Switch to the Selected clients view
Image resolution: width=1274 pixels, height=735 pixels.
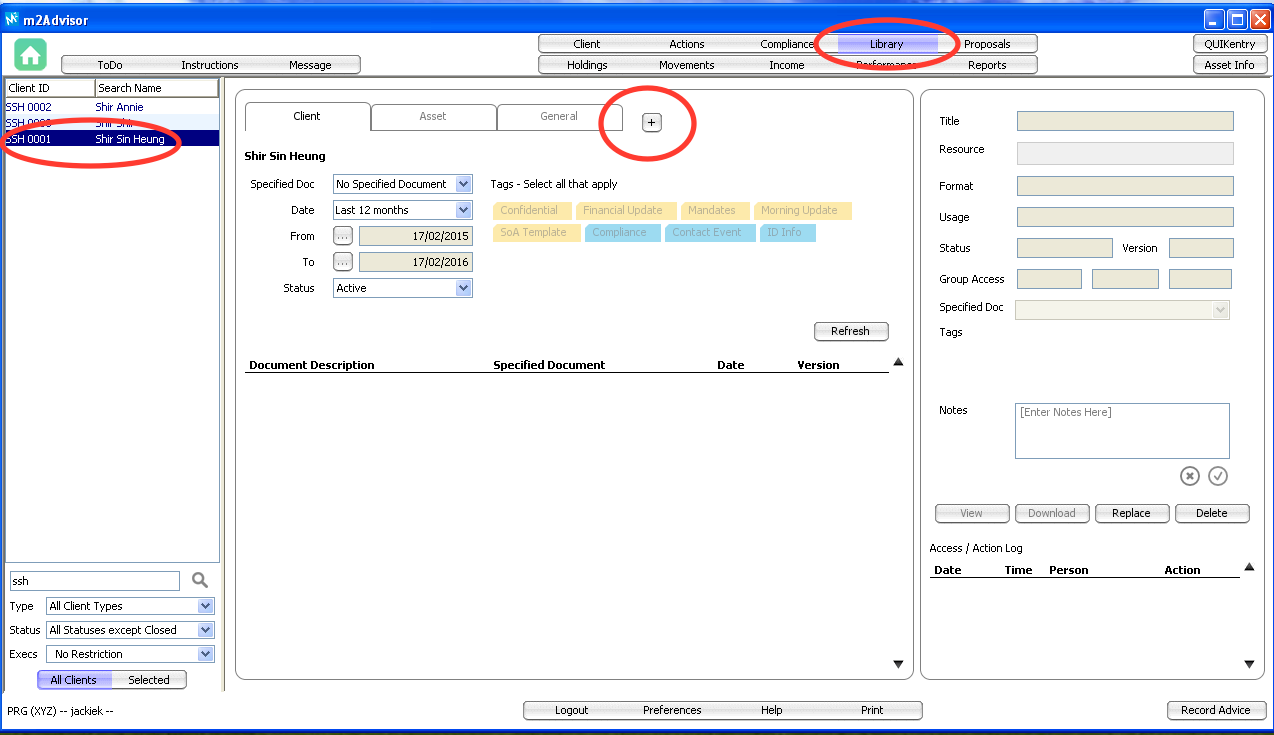[149, 680]
